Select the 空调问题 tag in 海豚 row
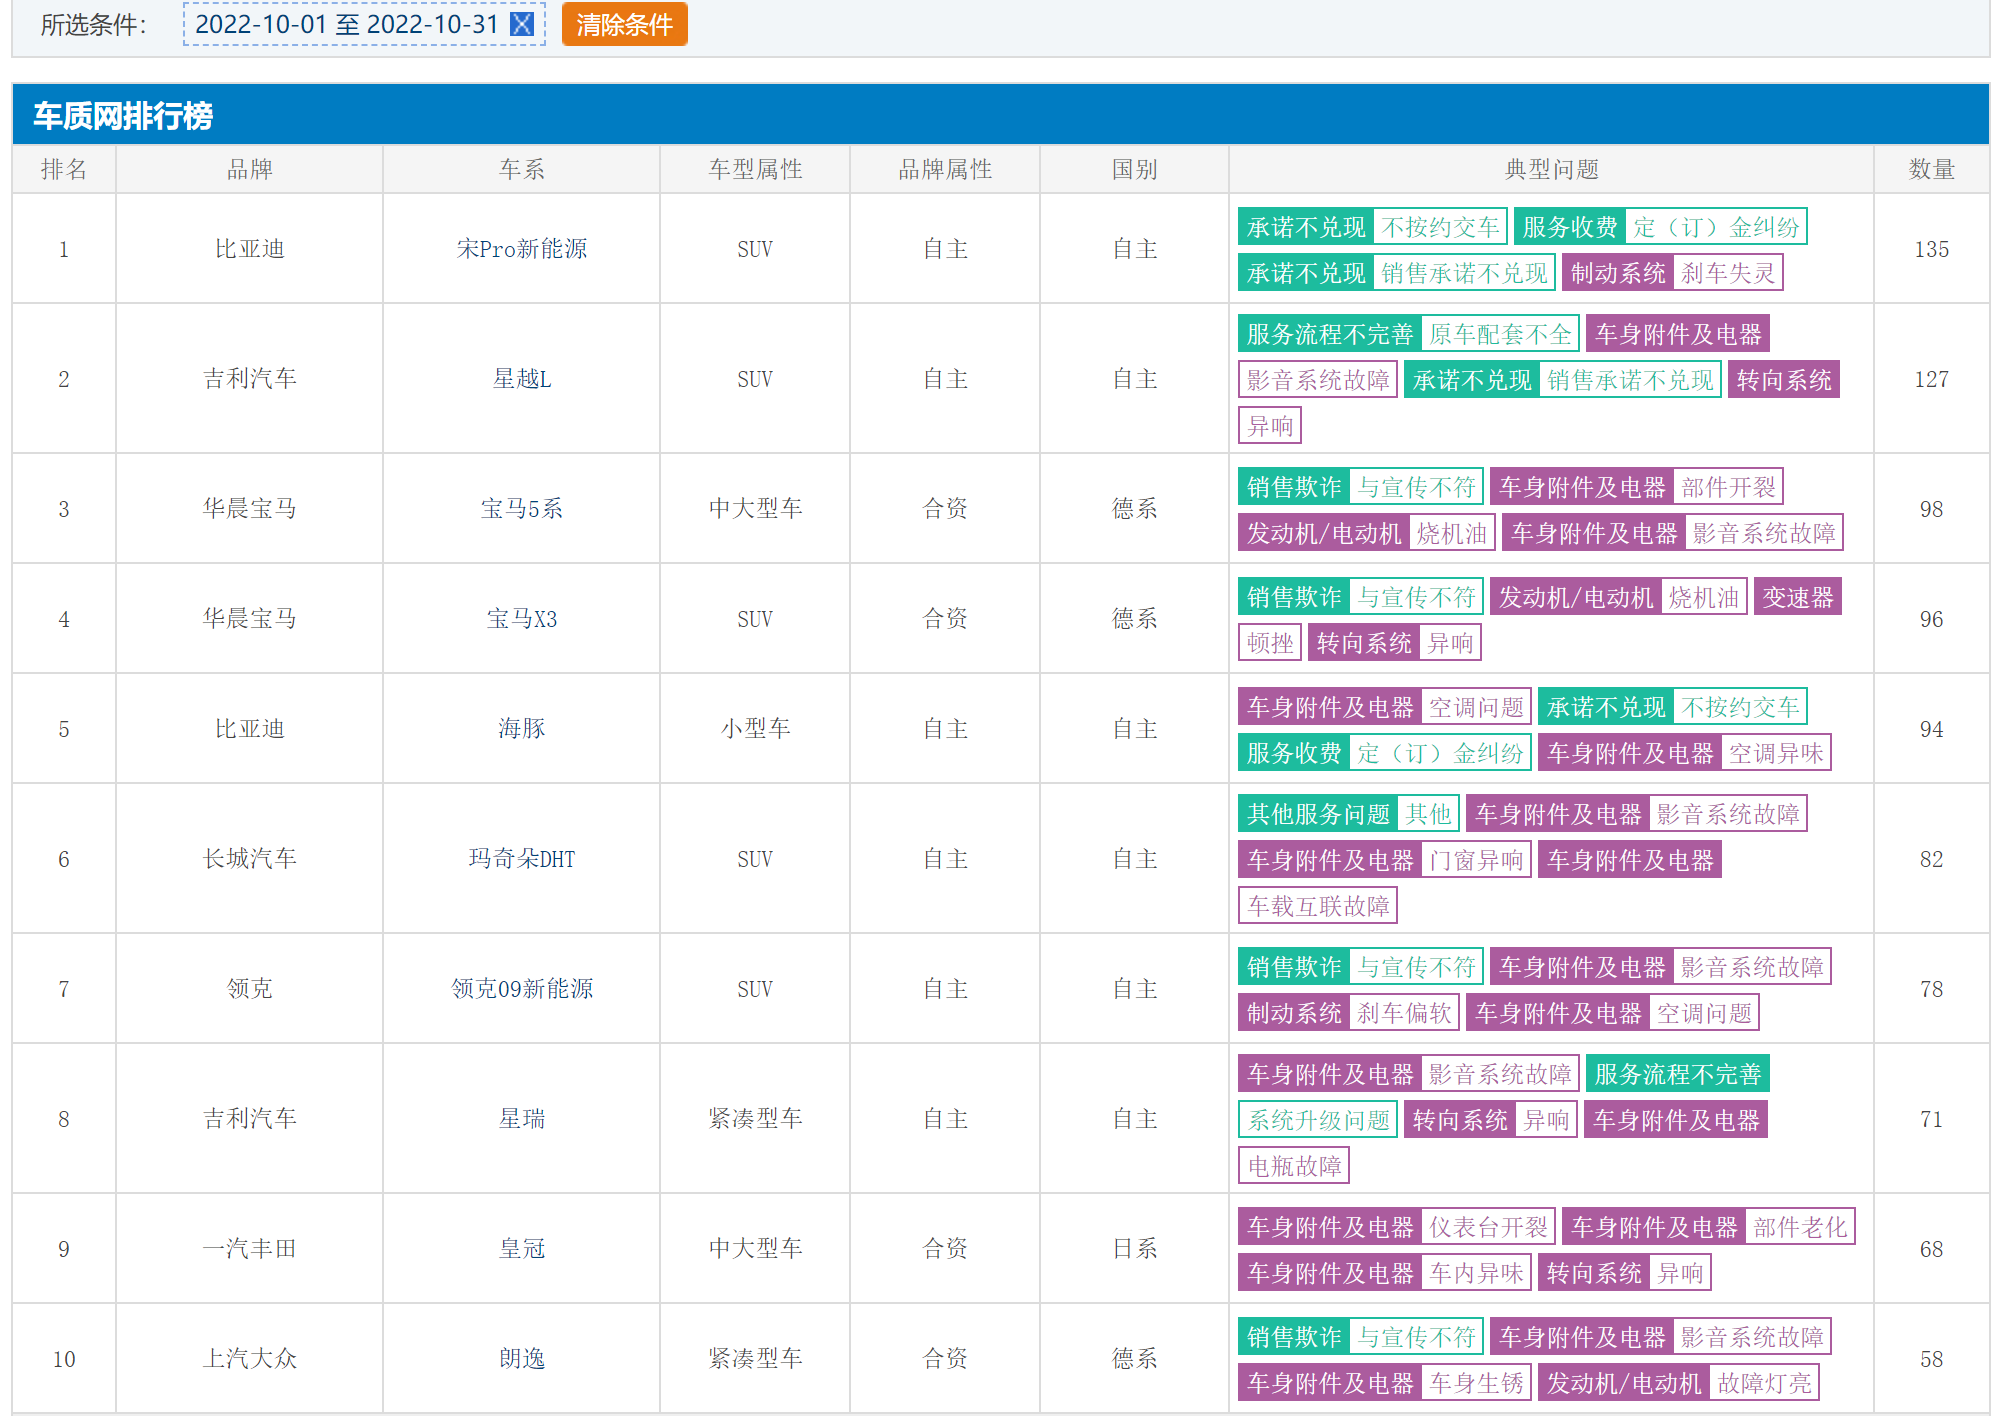 pos(1476,707)
